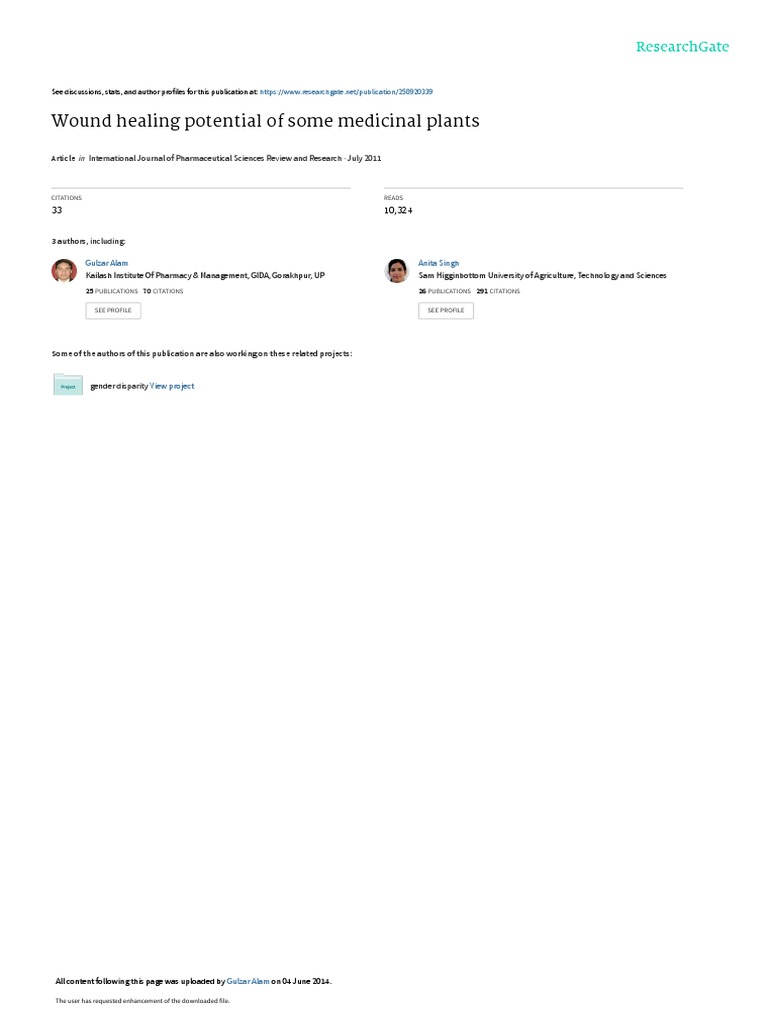
Task: Click Sam Higginbottom University affiliation text
Action: [x=542, y=276]
